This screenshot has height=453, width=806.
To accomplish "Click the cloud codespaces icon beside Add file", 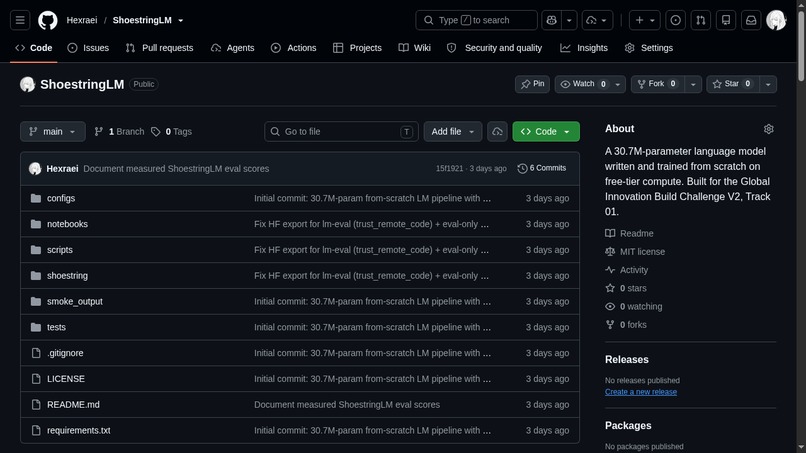I will [497, 132].
